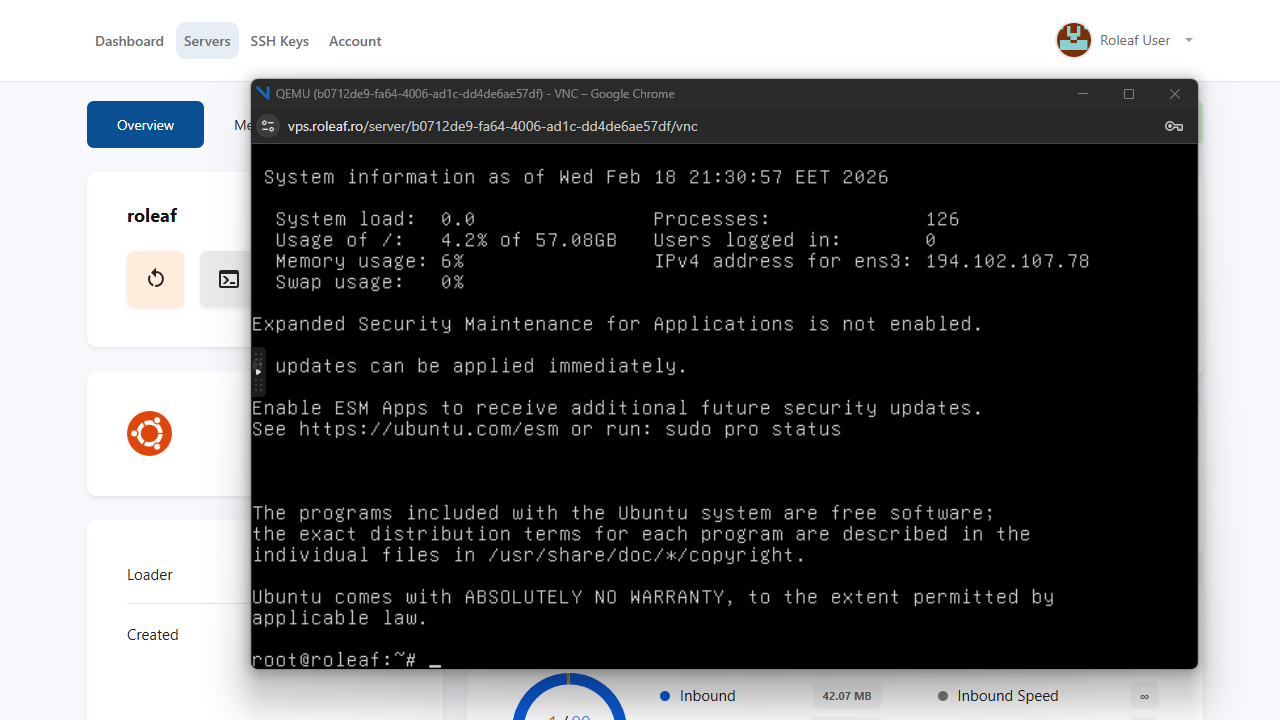Open the Roleaf User dropdown arrow
This screenshot has height=720, width=1280.
[x=1189, y=41]
